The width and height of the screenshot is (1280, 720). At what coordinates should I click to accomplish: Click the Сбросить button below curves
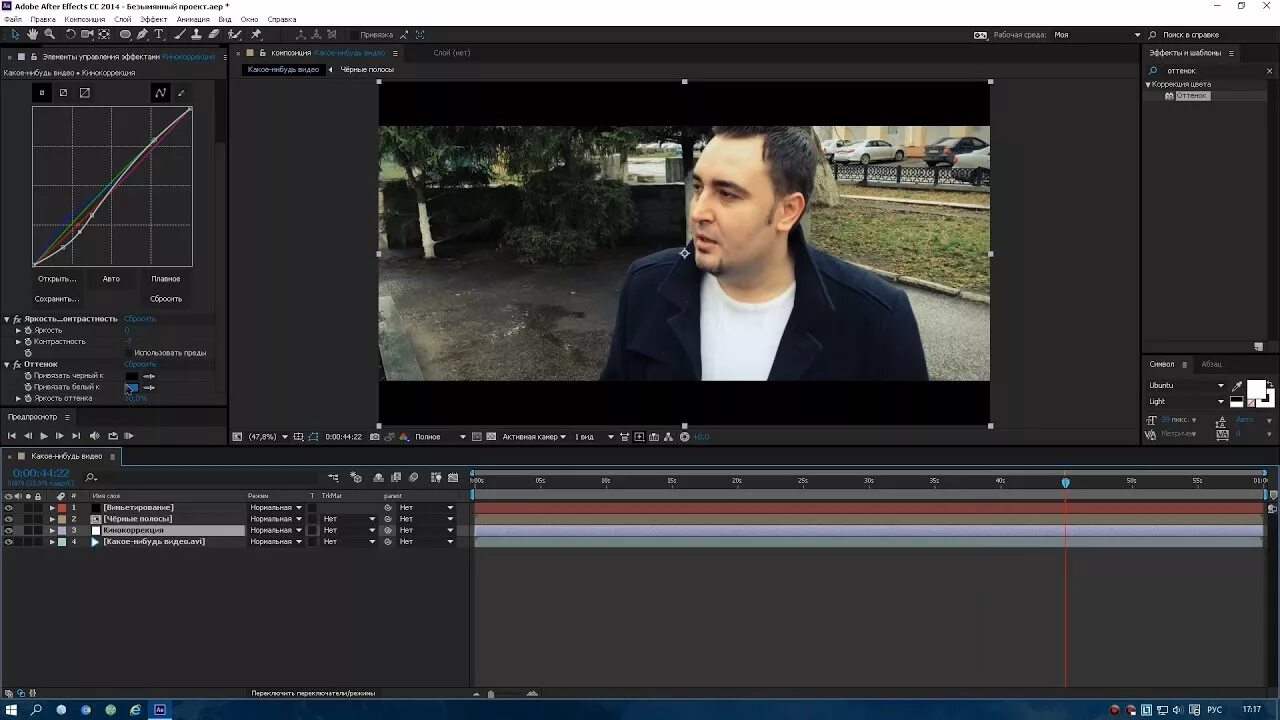(166, 299)
